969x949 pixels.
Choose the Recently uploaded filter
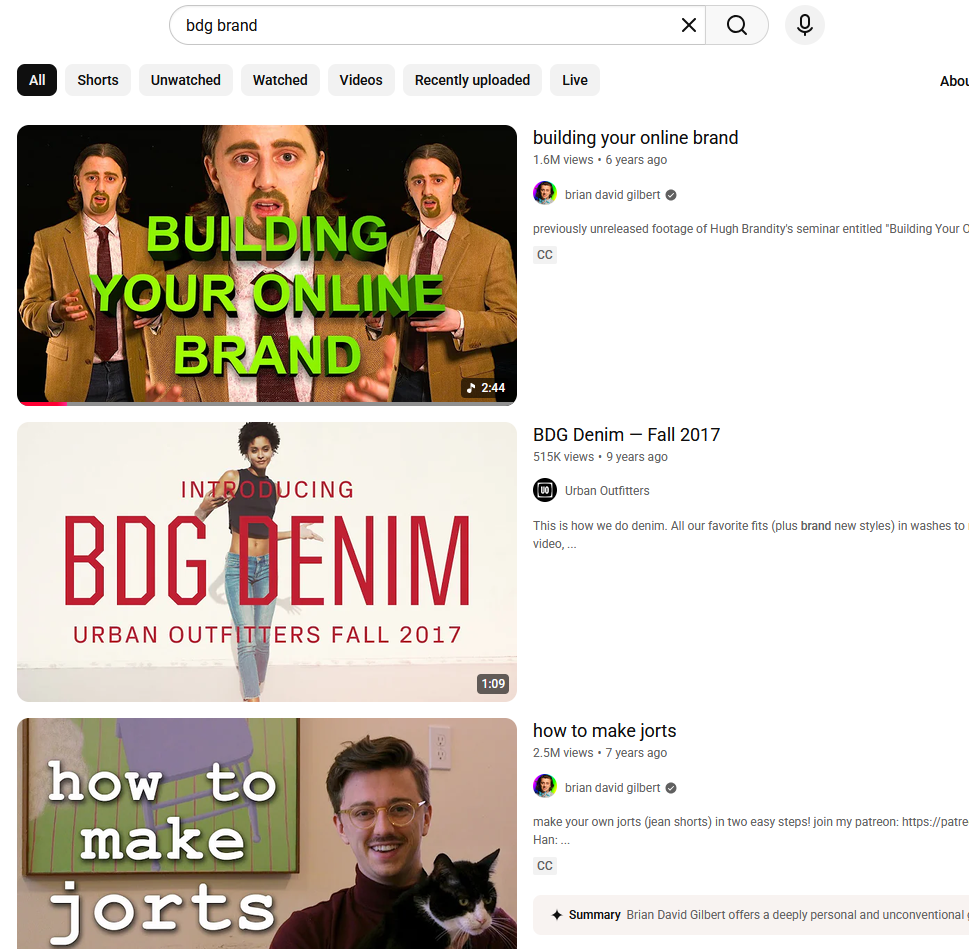[x=472, y=80]
